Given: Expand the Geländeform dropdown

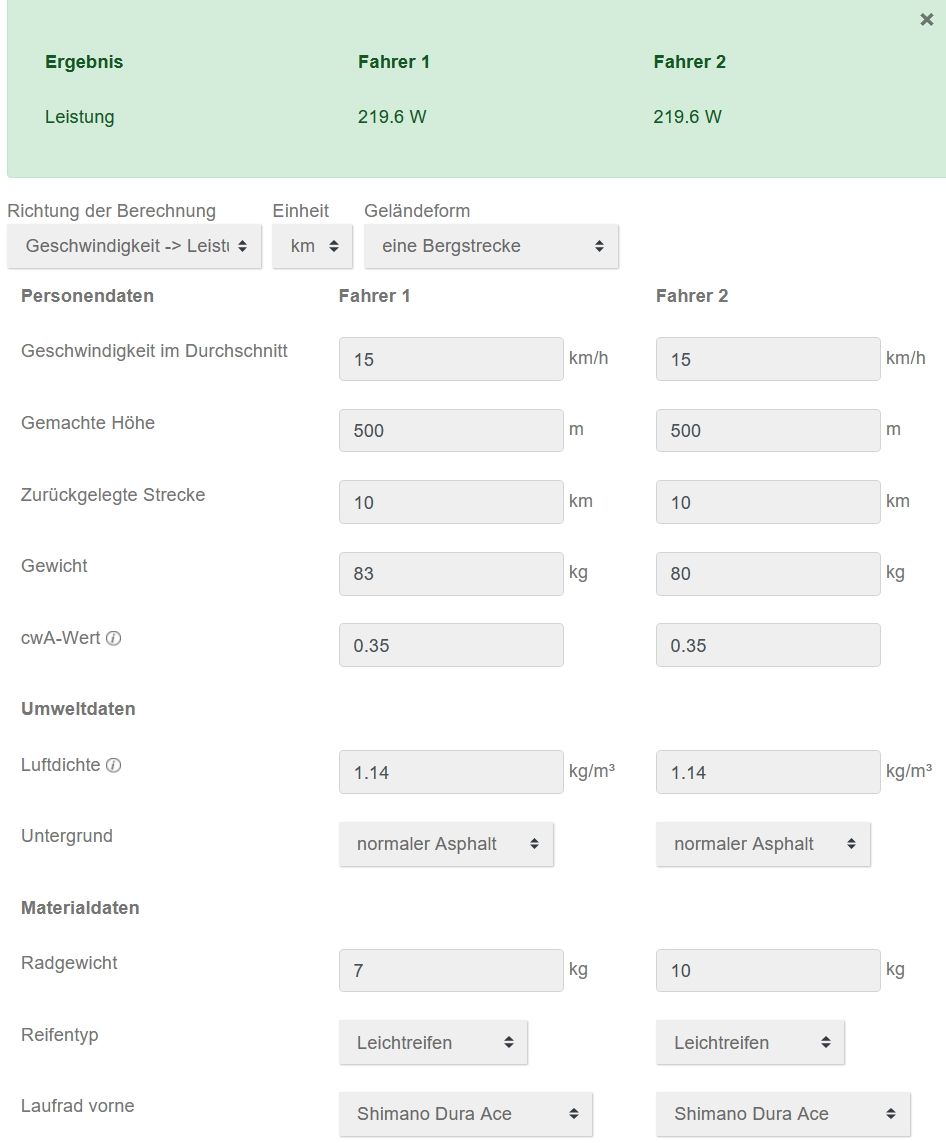Looking at the screenshot, I should (x=491, y=246).
